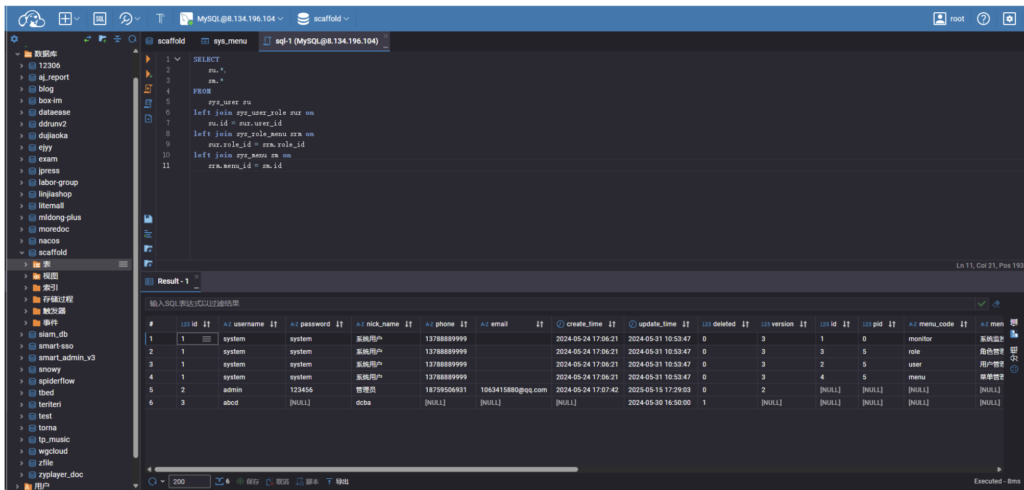Close the Result - 1 tab

click(x=197, y=277)
